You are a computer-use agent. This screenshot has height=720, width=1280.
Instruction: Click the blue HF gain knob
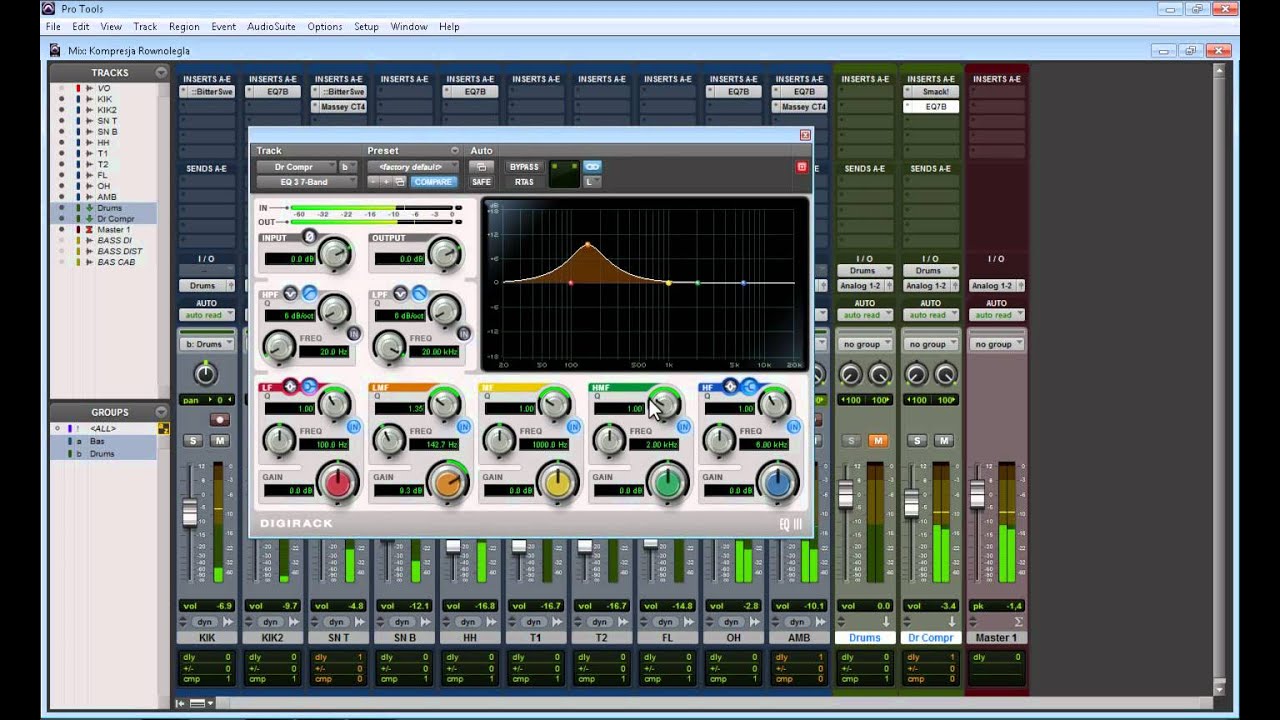(777, 483)
